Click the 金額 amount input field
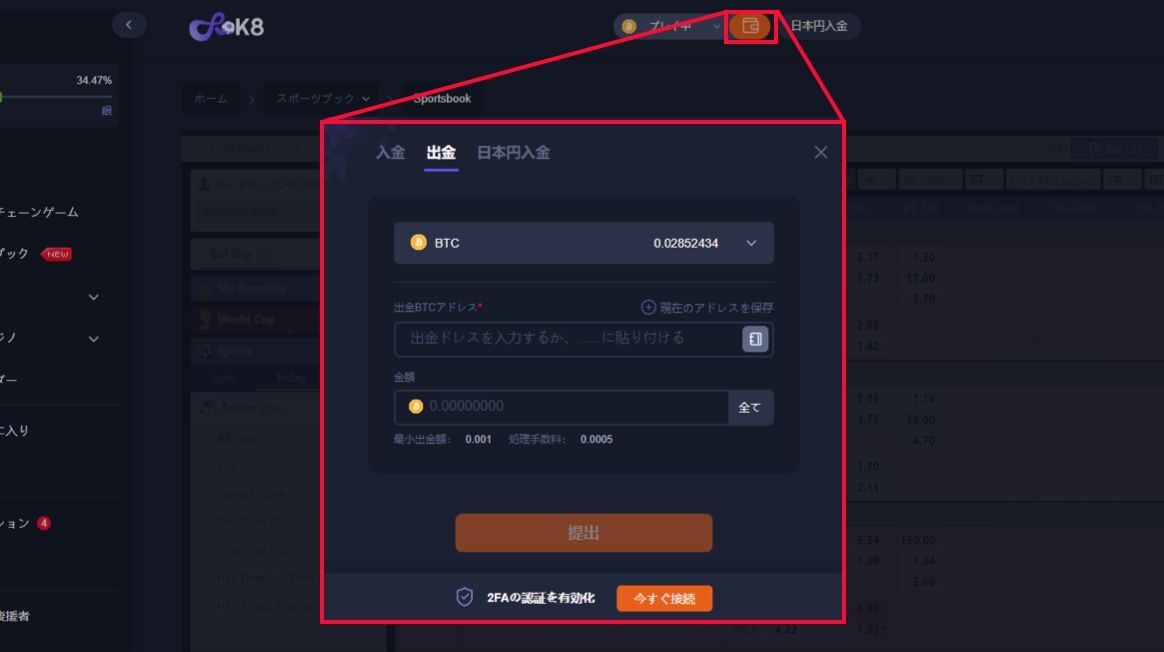This screenshot has height=652, width=1164. tap(561, 407)
